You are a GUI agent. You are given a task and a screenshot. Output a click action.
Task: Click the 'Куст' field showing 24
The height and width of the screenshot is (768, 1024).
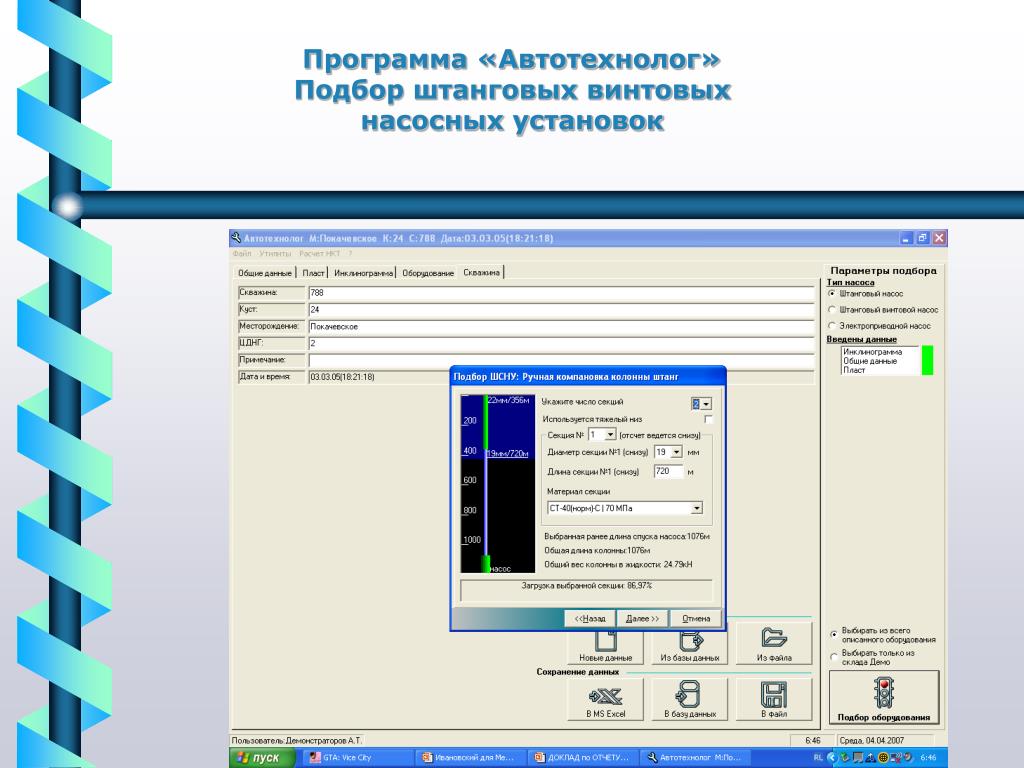[561, 310]
